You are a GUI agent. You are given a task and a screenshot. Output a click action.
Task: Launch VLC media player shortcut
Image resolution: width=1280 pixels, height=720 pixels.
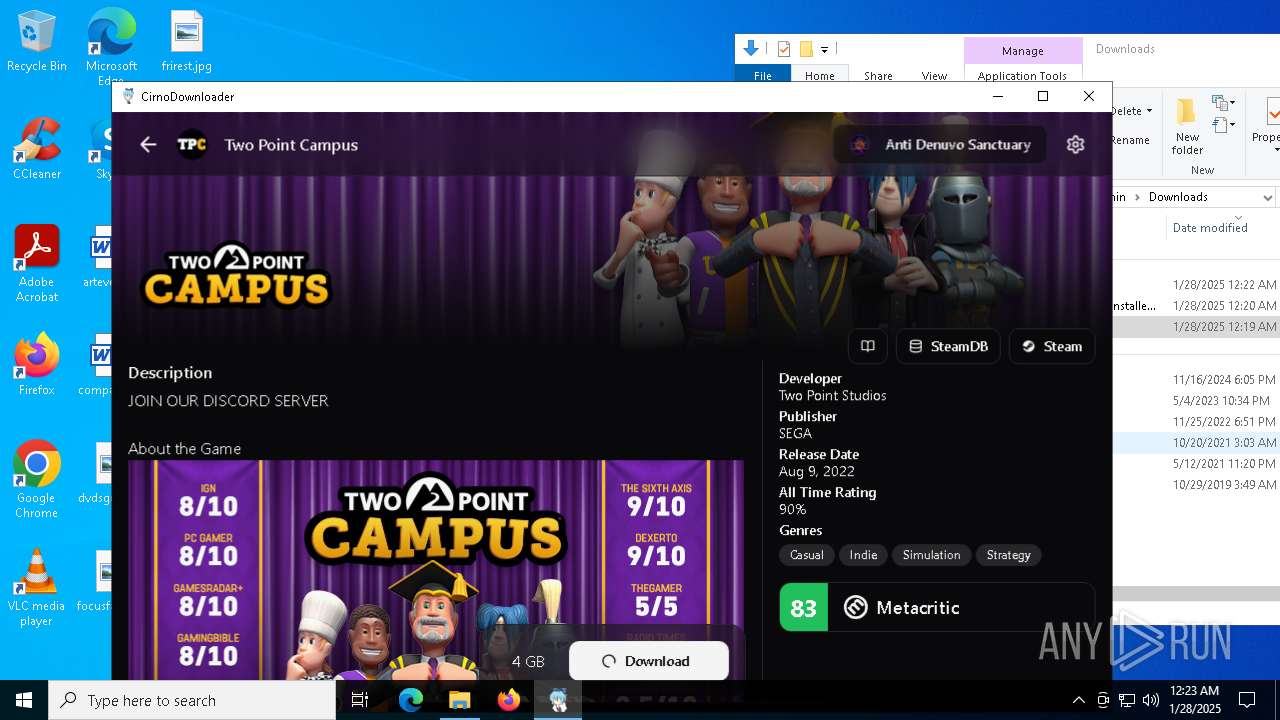click(36, 588)
